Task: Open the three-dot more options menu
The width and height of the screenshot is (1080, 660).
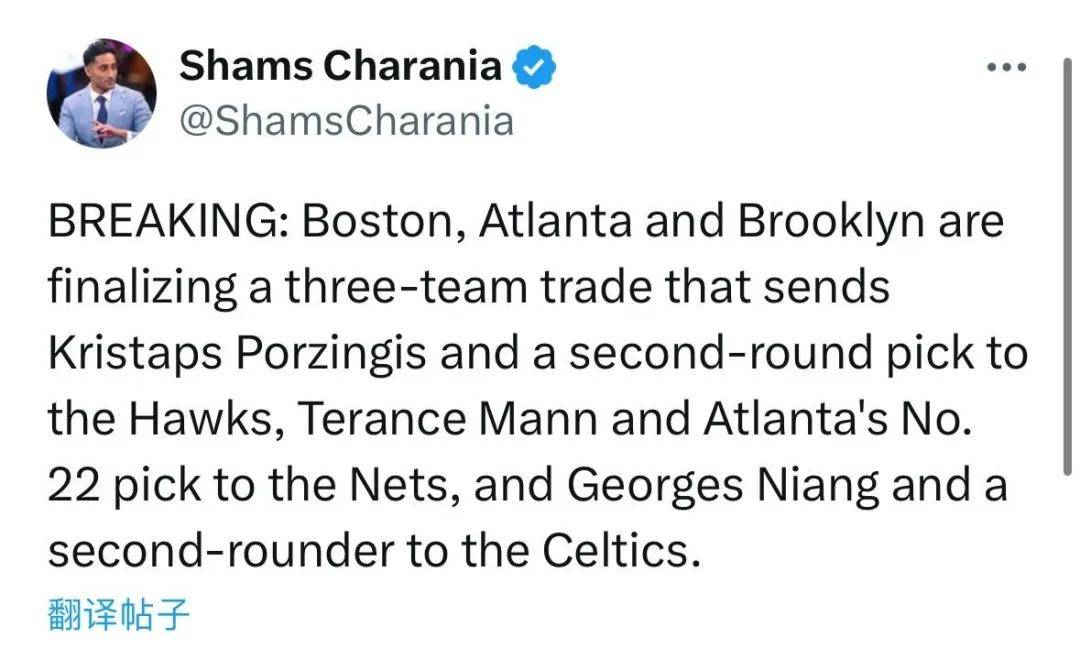Action: pos(1006,68)
